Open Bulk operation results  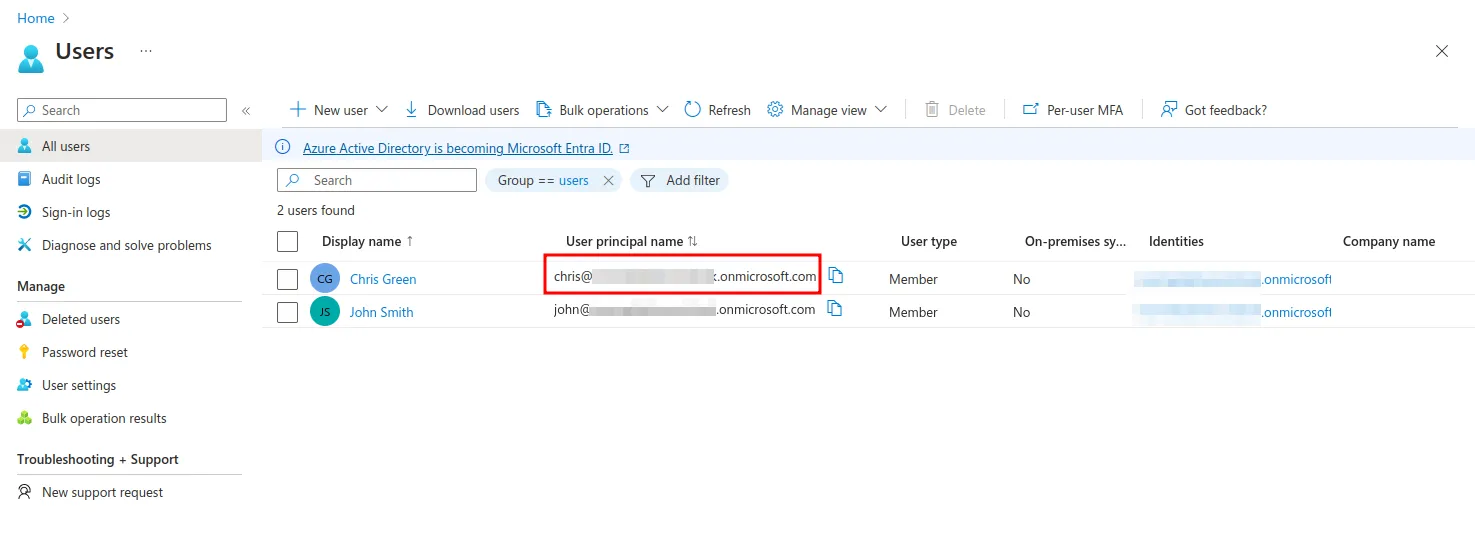pos(104,418)
